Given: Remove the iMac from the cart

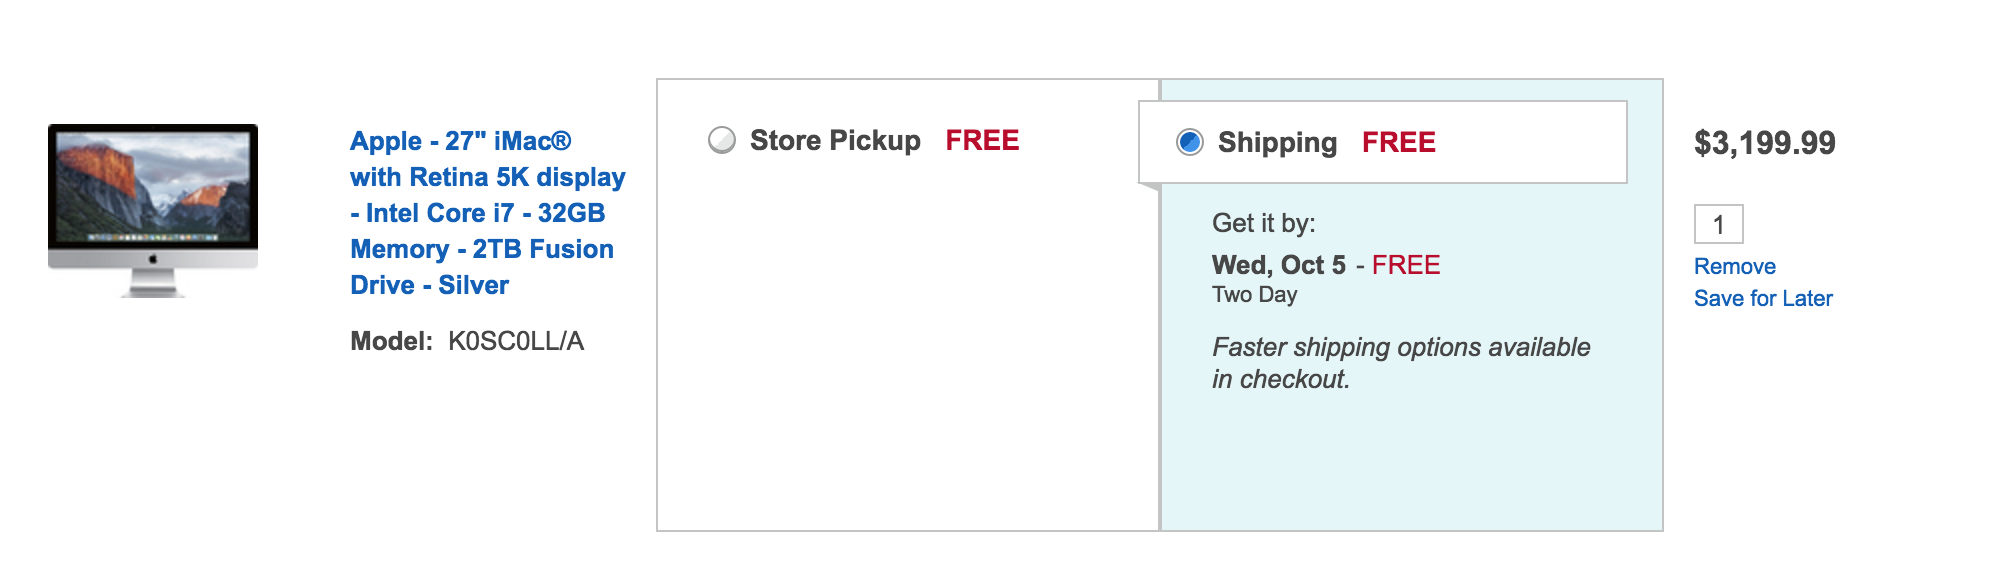Looking at the screenshot, I should click(x=1734, y=266).
